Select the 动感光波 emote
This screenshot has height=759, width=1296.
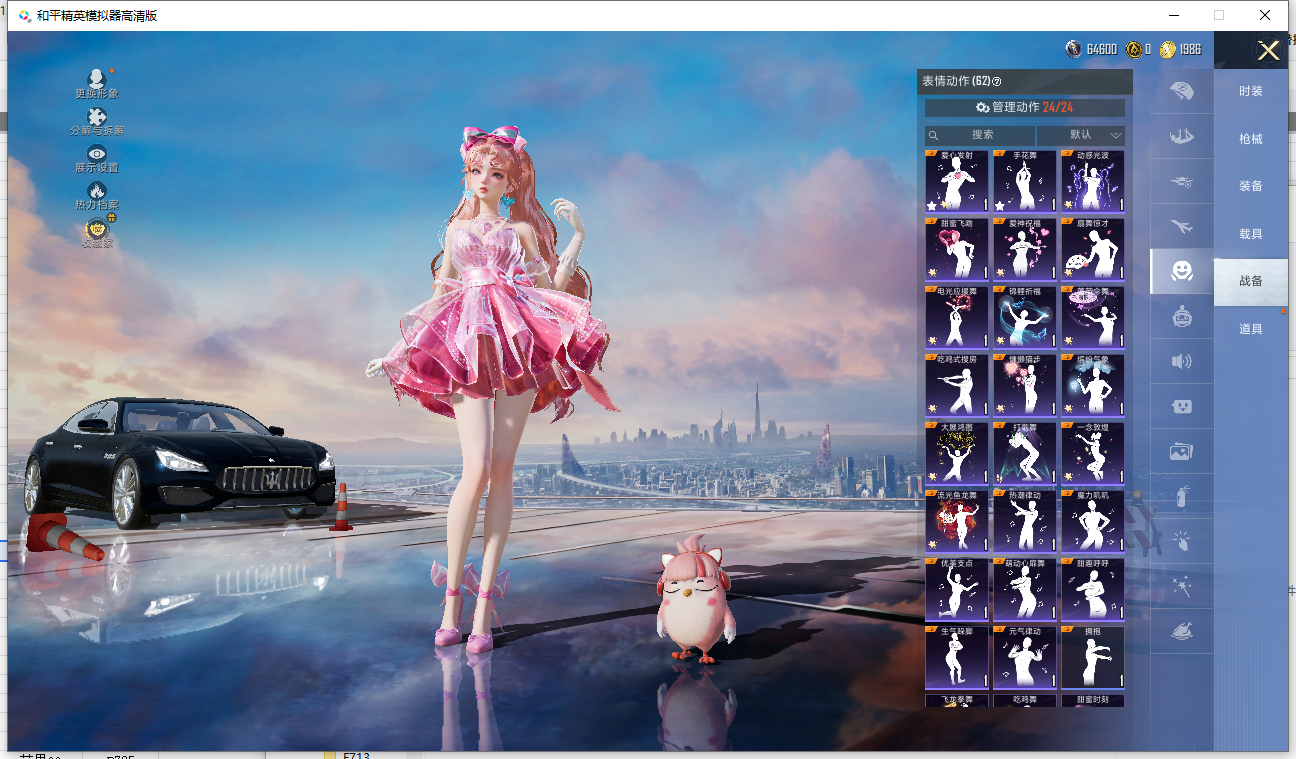point(1093,181)
